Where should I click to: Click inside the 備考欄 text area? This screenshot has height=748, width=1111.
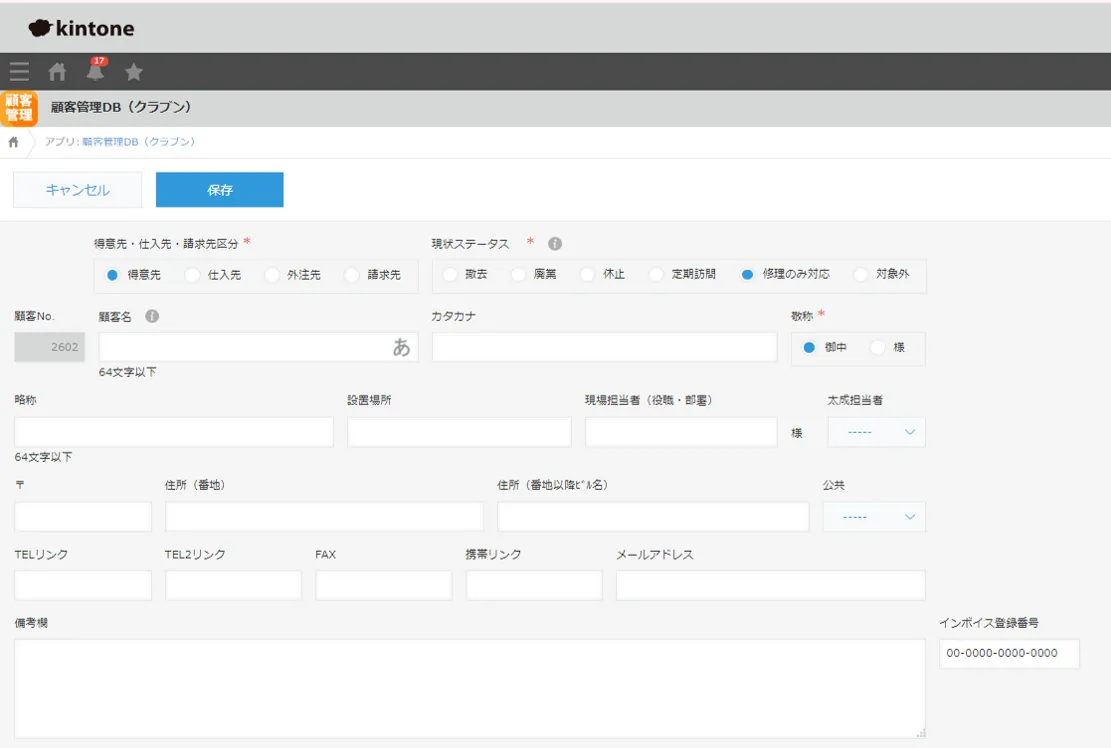469,688
